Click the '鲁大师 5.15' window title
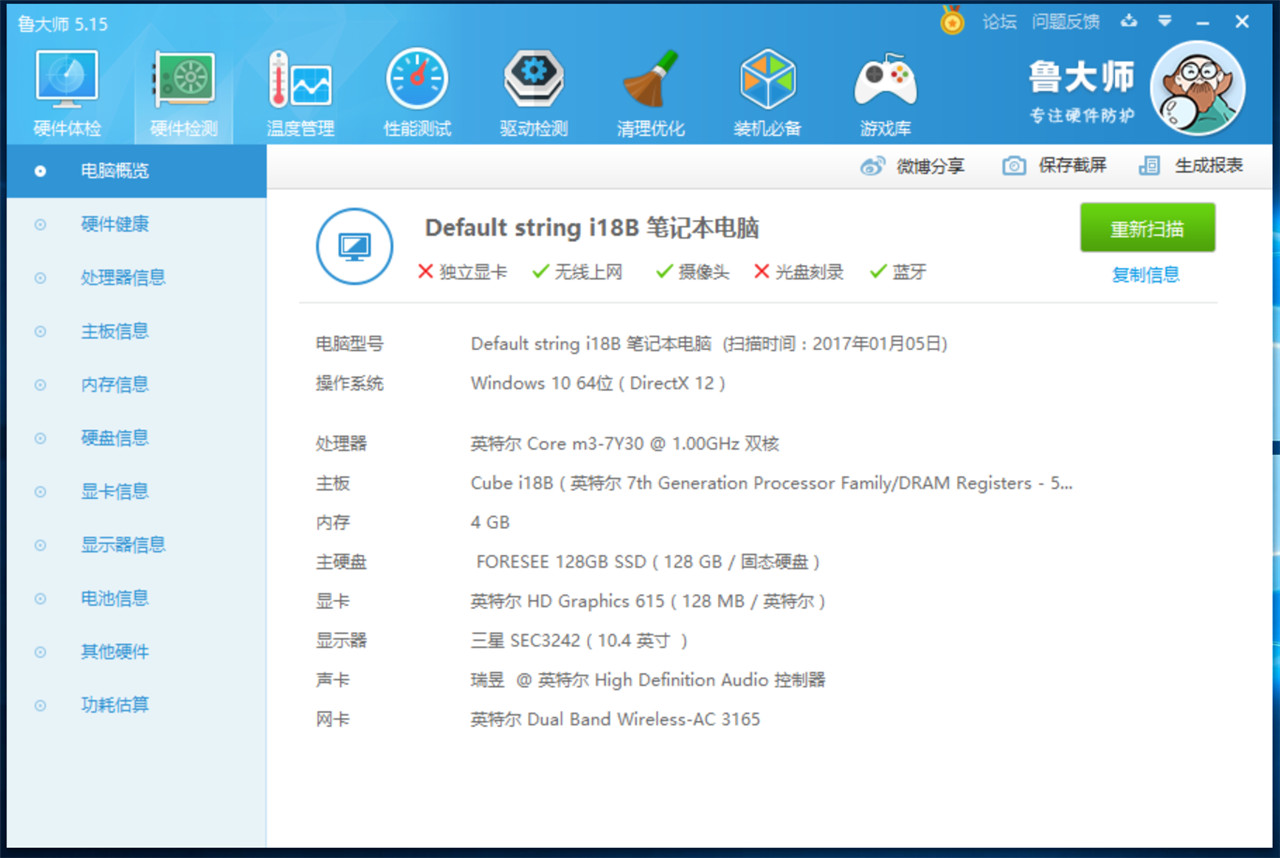Screen dimensions: 1280x858 click(62, 23)
